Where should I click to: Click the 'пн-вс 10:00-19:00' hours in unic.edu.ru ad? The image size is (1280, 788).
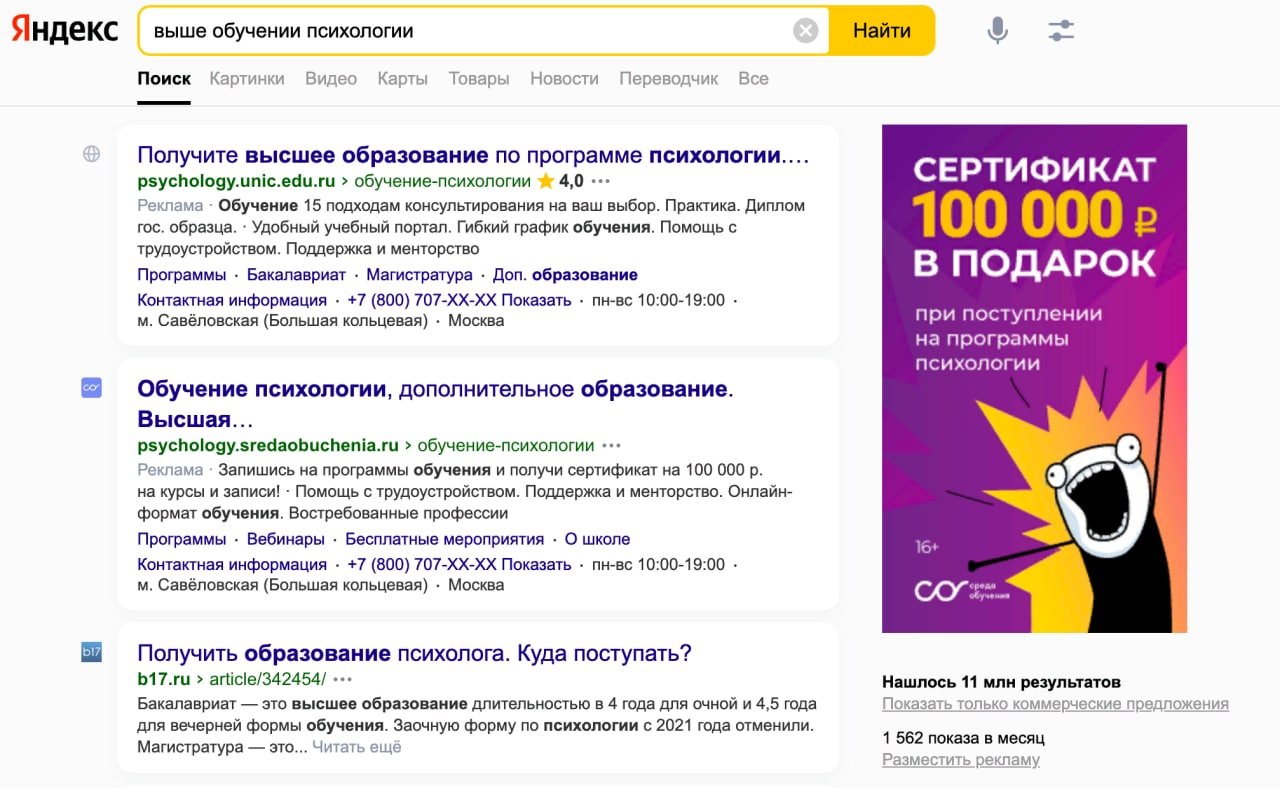[658, 300]
